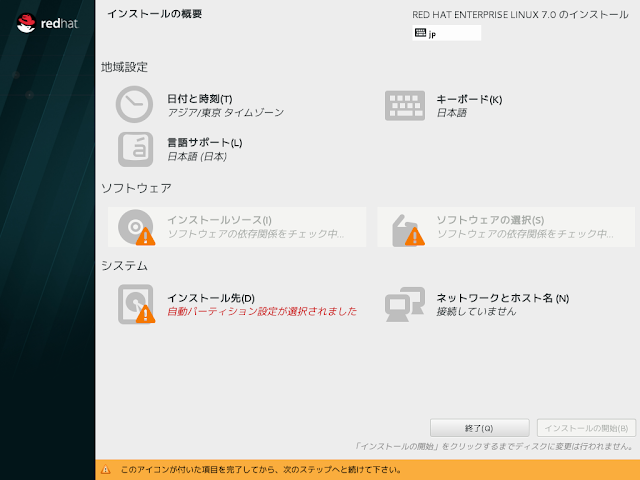The height and width of the screenshot is (480, 640).
Task: Open ネットワークとホスト名 (N) label
Action: pyautogui.click(x=503, y=298)
